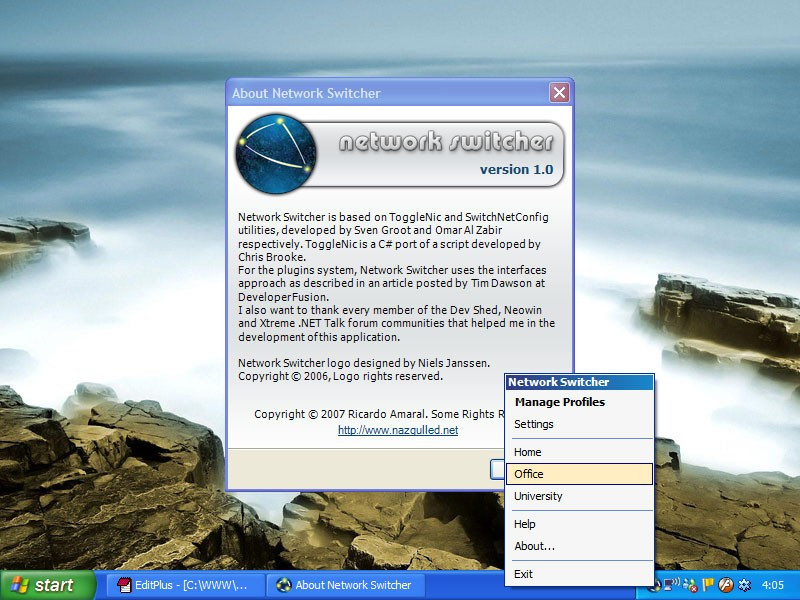Screen dimensions: 800x600
Task: Choose Settings in the tray menu
Action: pos(579,424)
